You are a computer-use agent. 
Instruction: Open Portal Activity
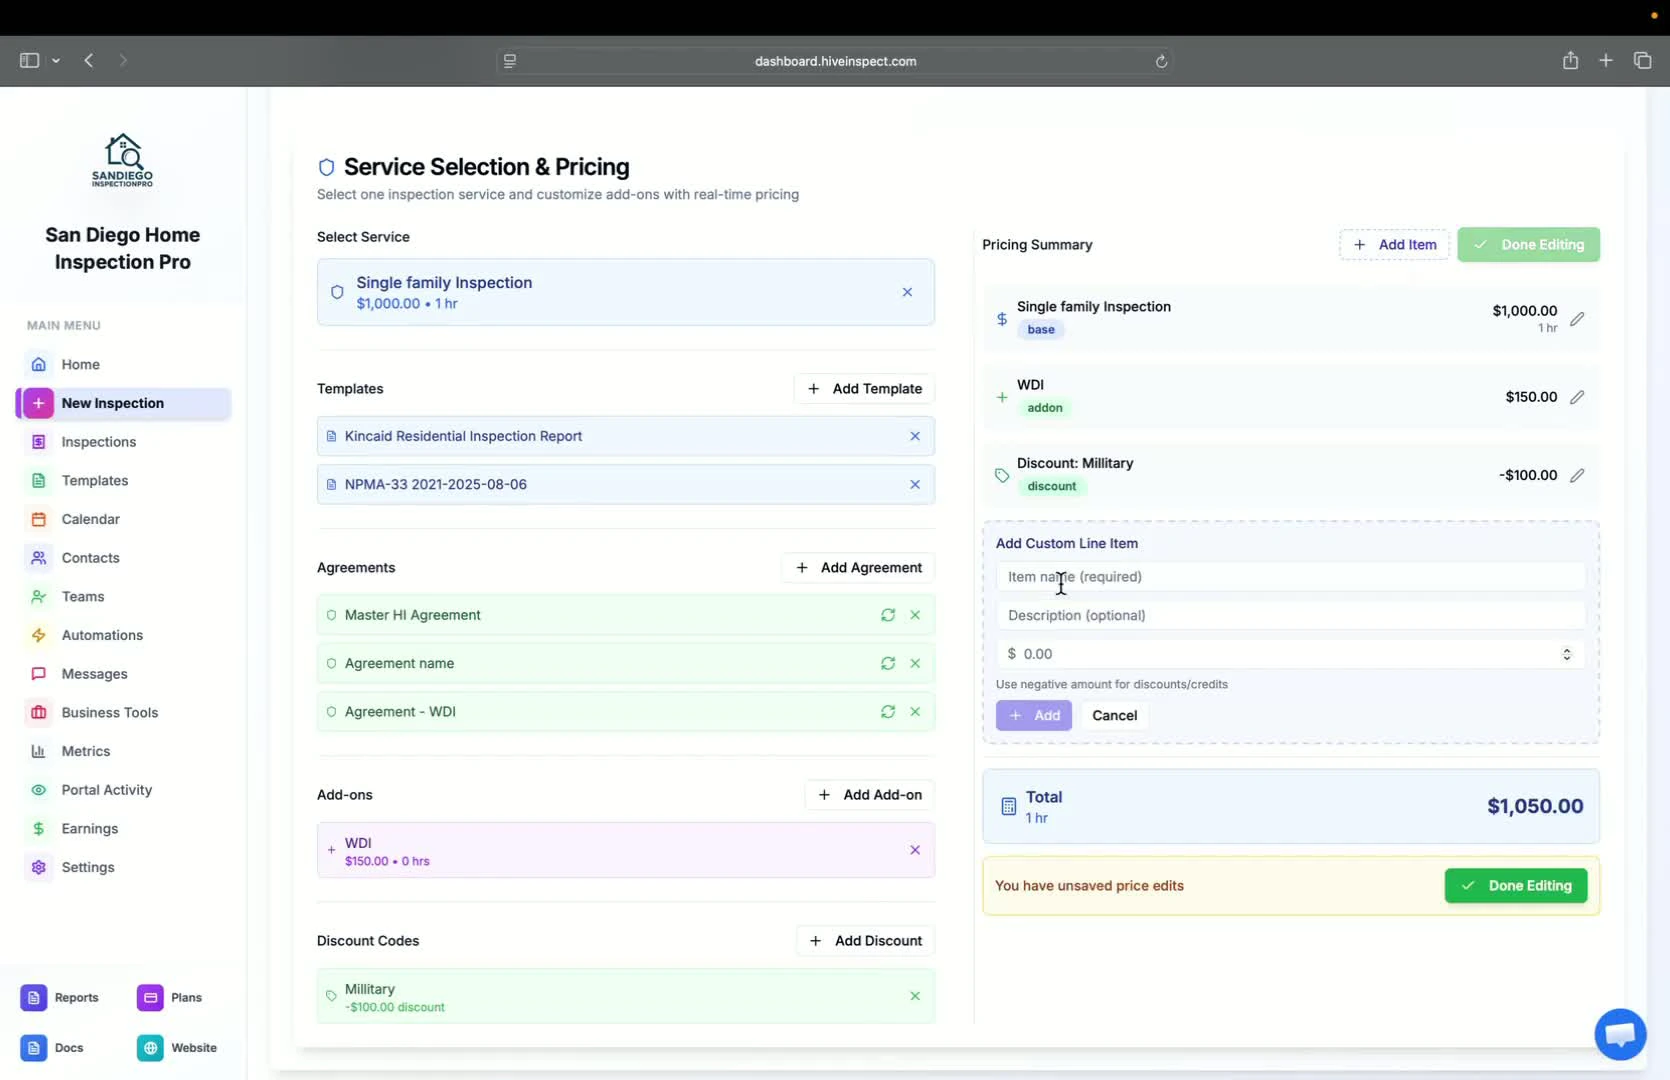click(x=106, y=790)
